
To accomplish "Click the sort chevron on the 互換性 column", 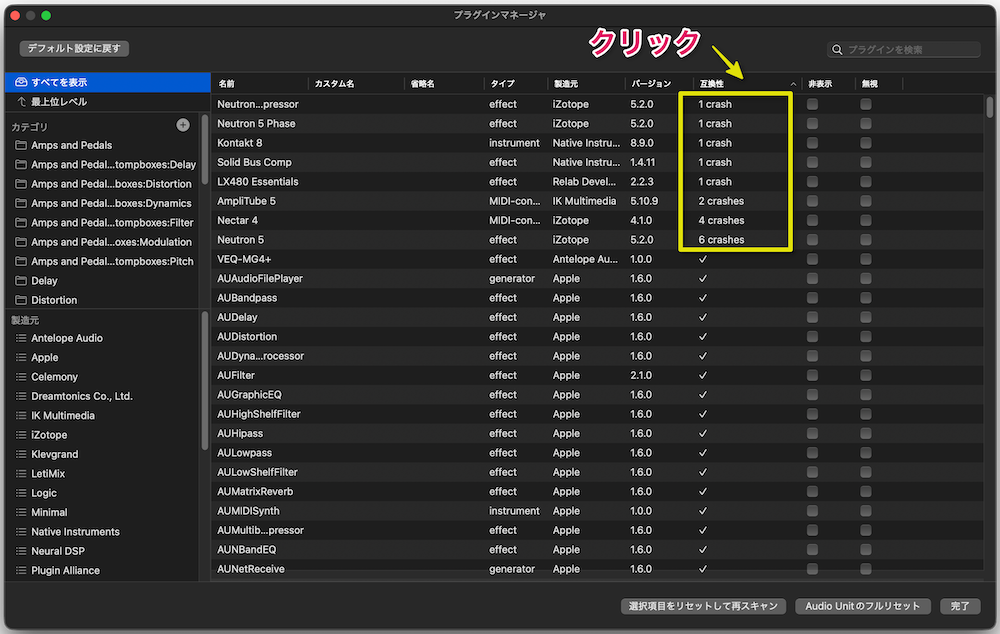I will point(793,84).
